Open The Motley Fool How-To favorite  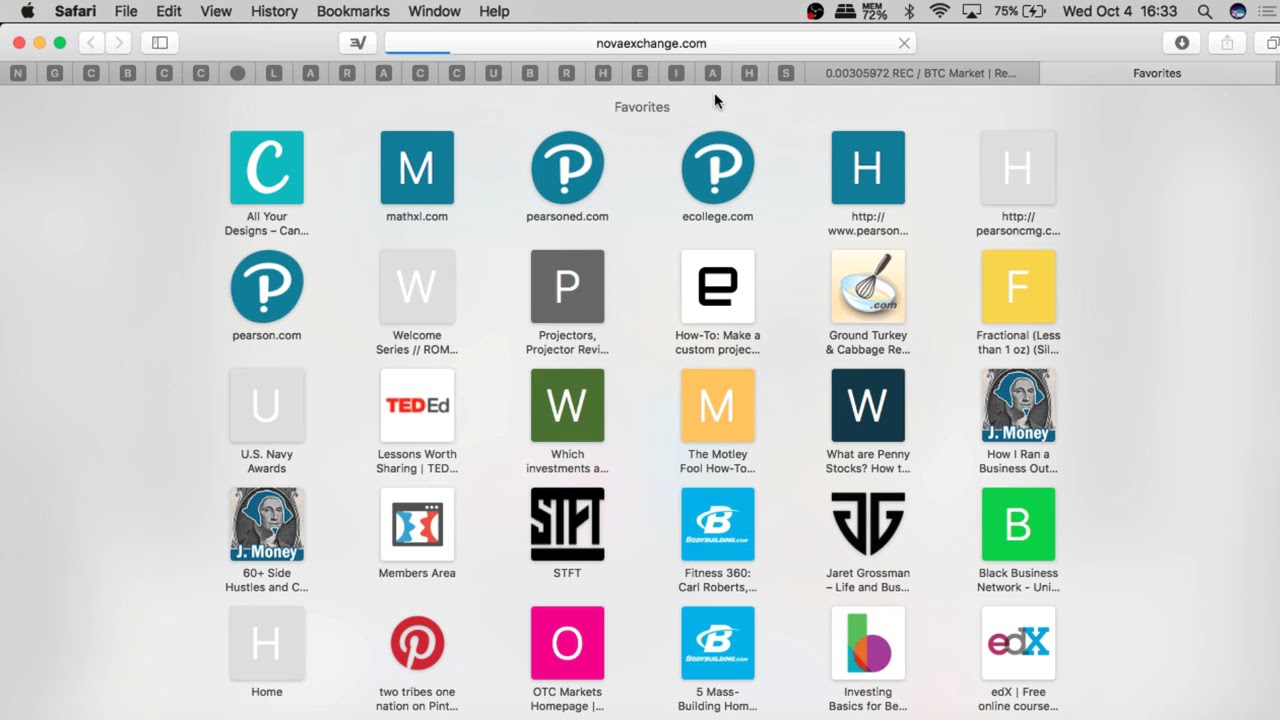pyautogui.click(x=718, y=406)
